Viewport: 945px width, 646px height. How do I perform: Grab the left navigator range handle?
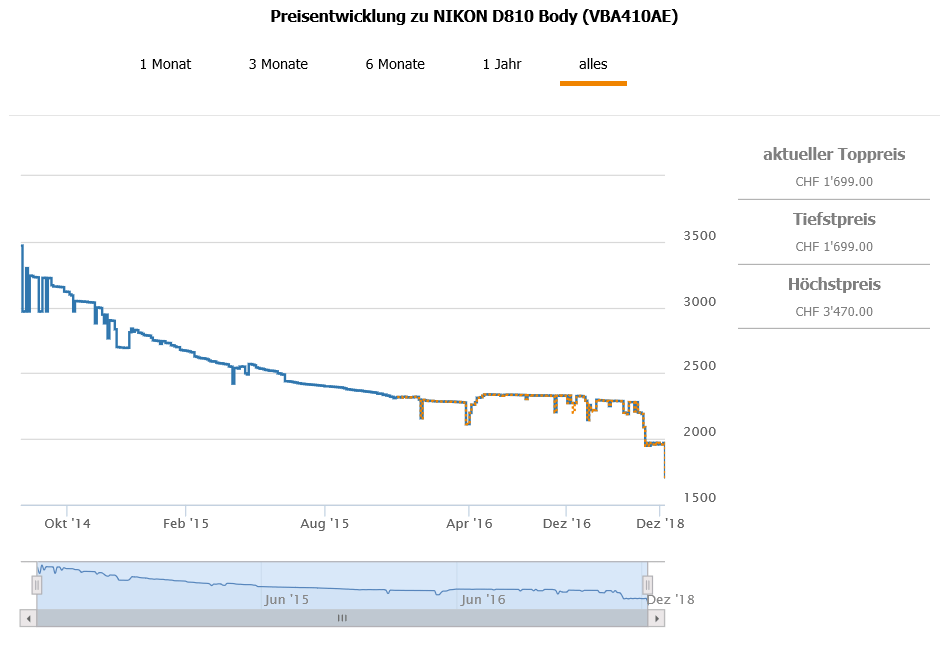point(37,585)
